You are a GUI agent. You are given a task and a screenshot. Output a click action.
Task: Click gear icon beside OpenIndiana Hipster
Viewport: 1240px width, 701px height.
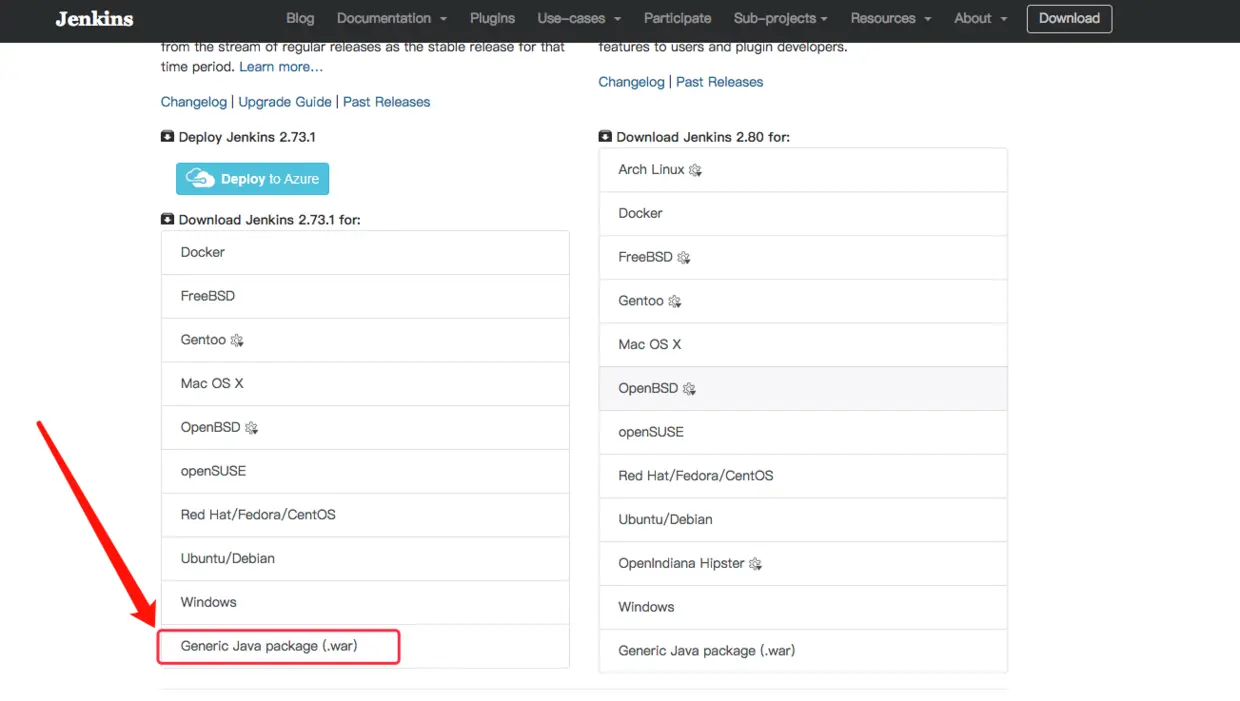pos(755,564)
